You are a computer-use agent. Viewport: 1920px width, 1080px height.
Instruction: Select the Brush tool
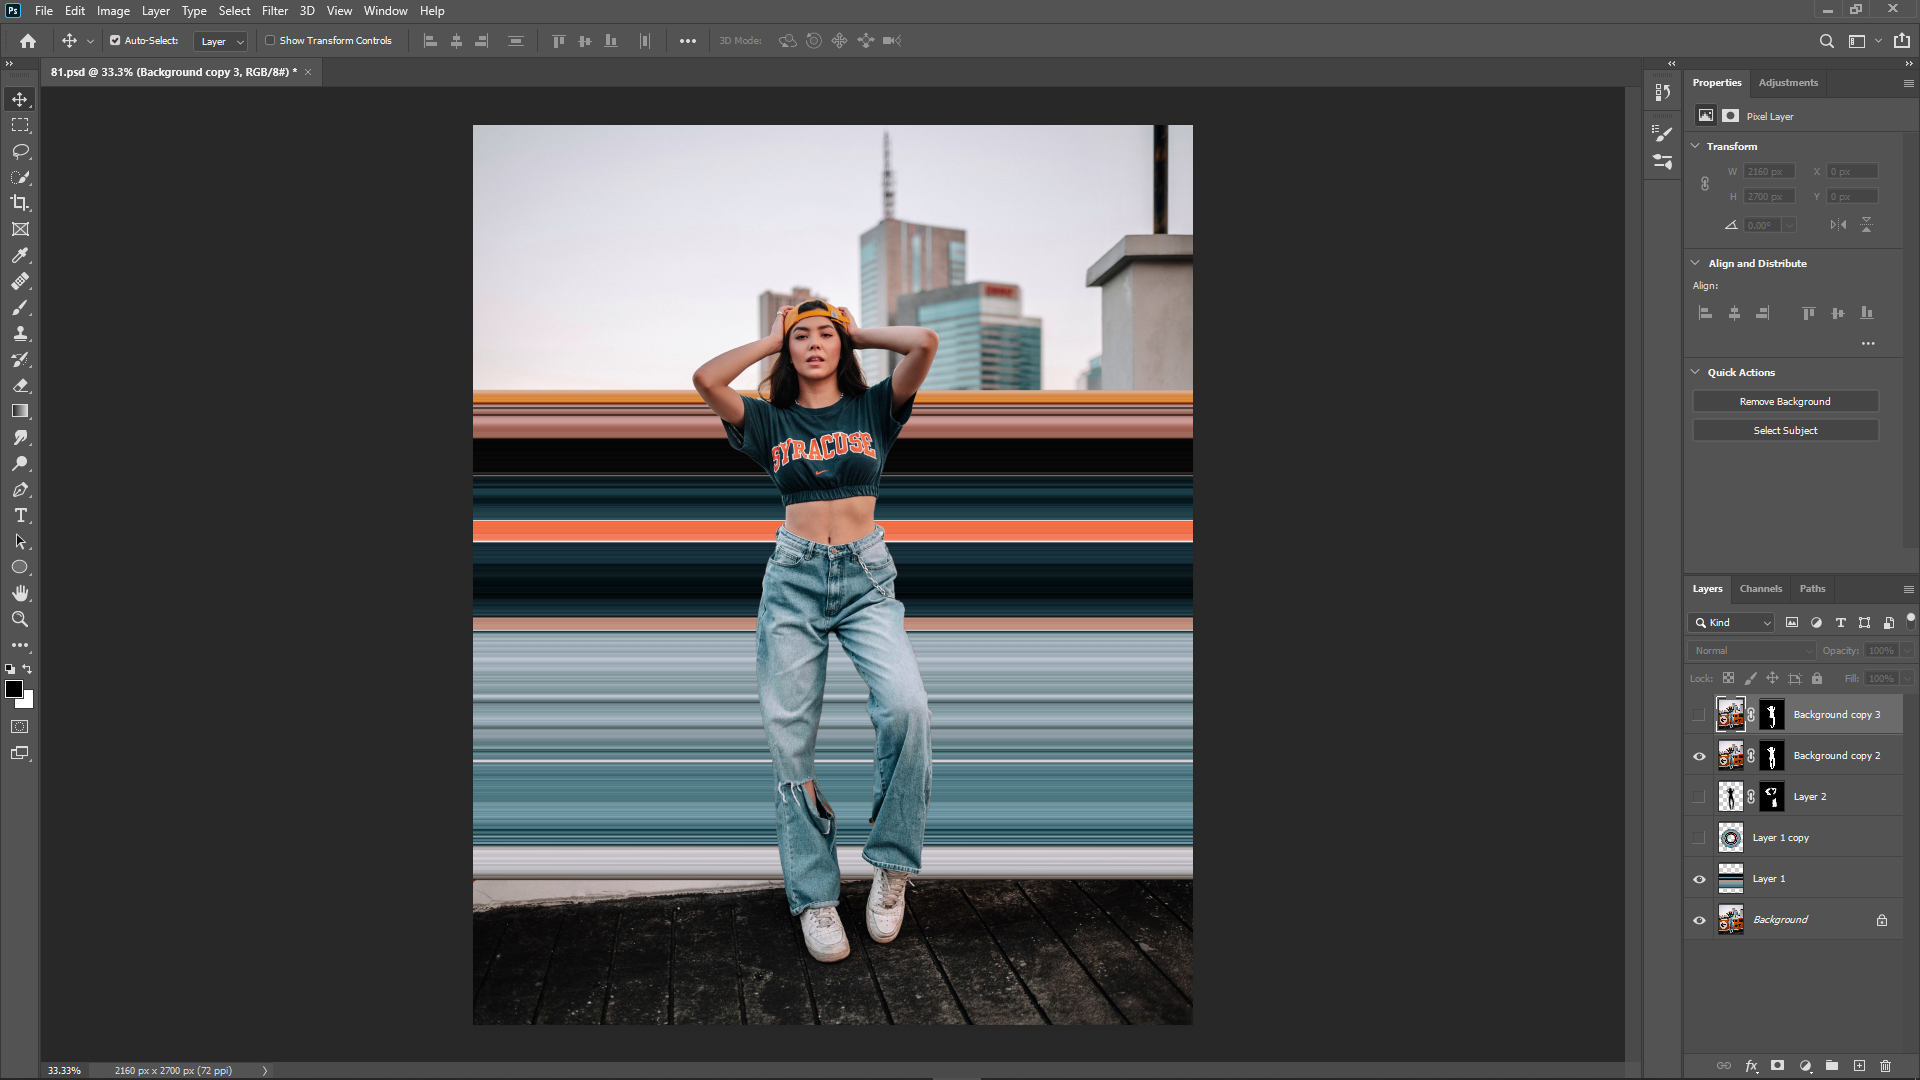click(x=20, y=307)
